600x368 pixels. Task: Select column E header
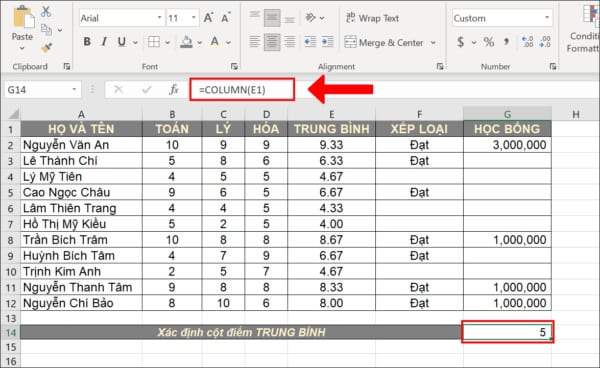(331, 114)
